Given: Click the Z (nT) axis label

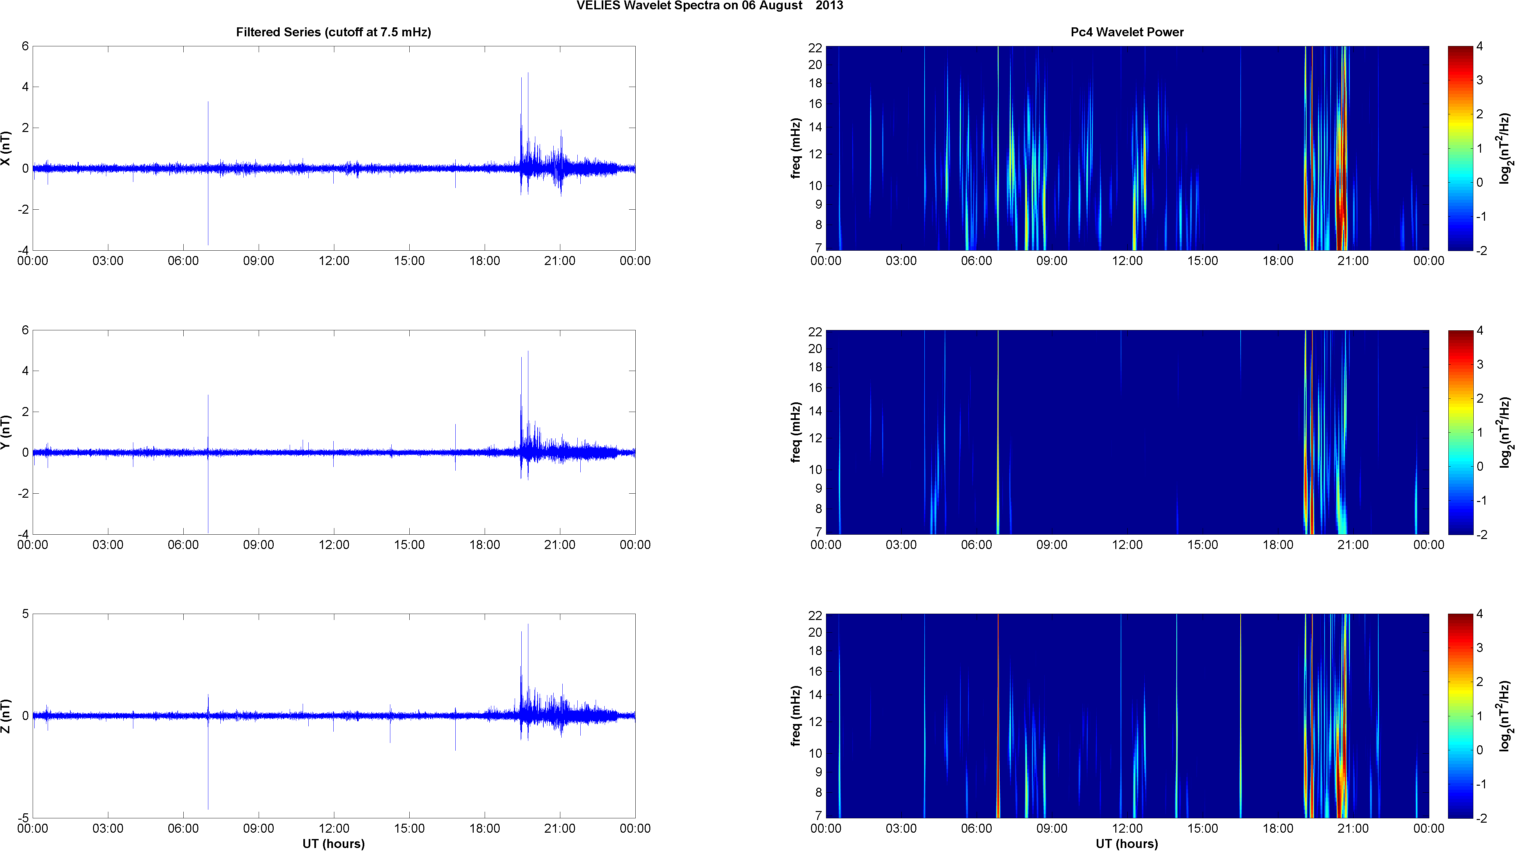Looking at the screenshot, I should [x=6, y=716].
